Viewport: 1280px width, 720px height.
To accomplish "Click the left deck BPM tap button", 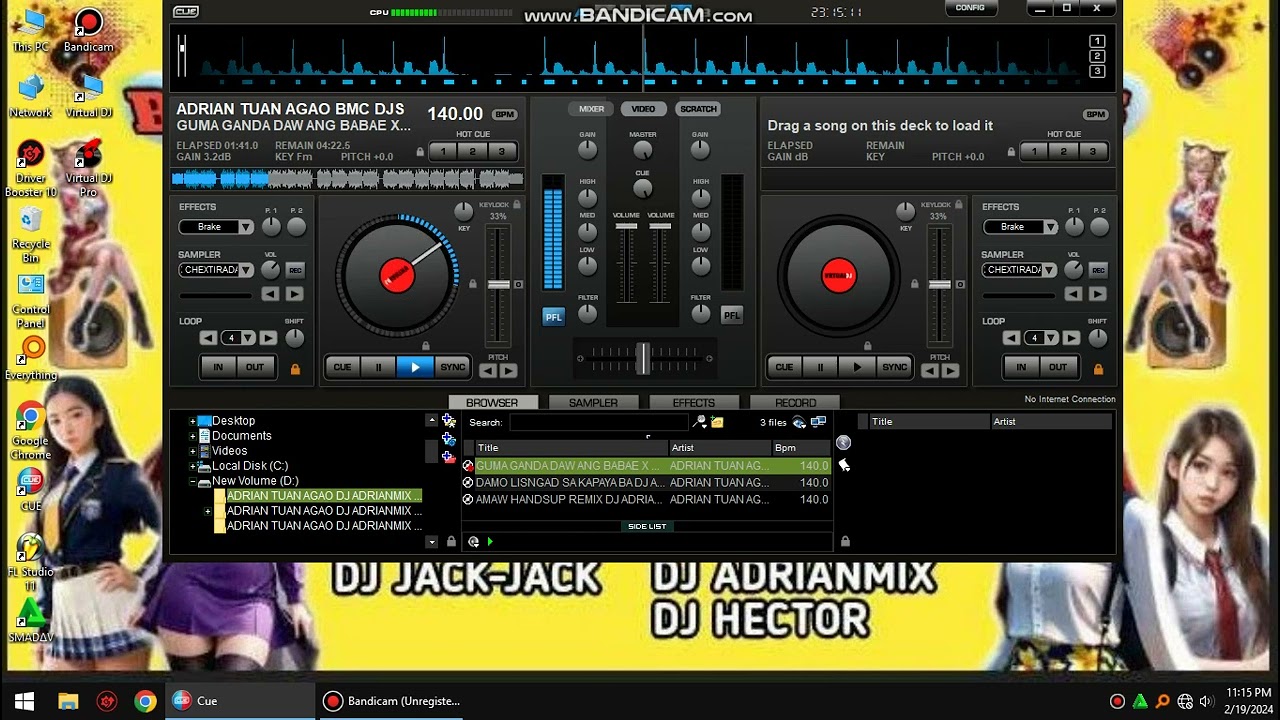I will pos(505,115).
